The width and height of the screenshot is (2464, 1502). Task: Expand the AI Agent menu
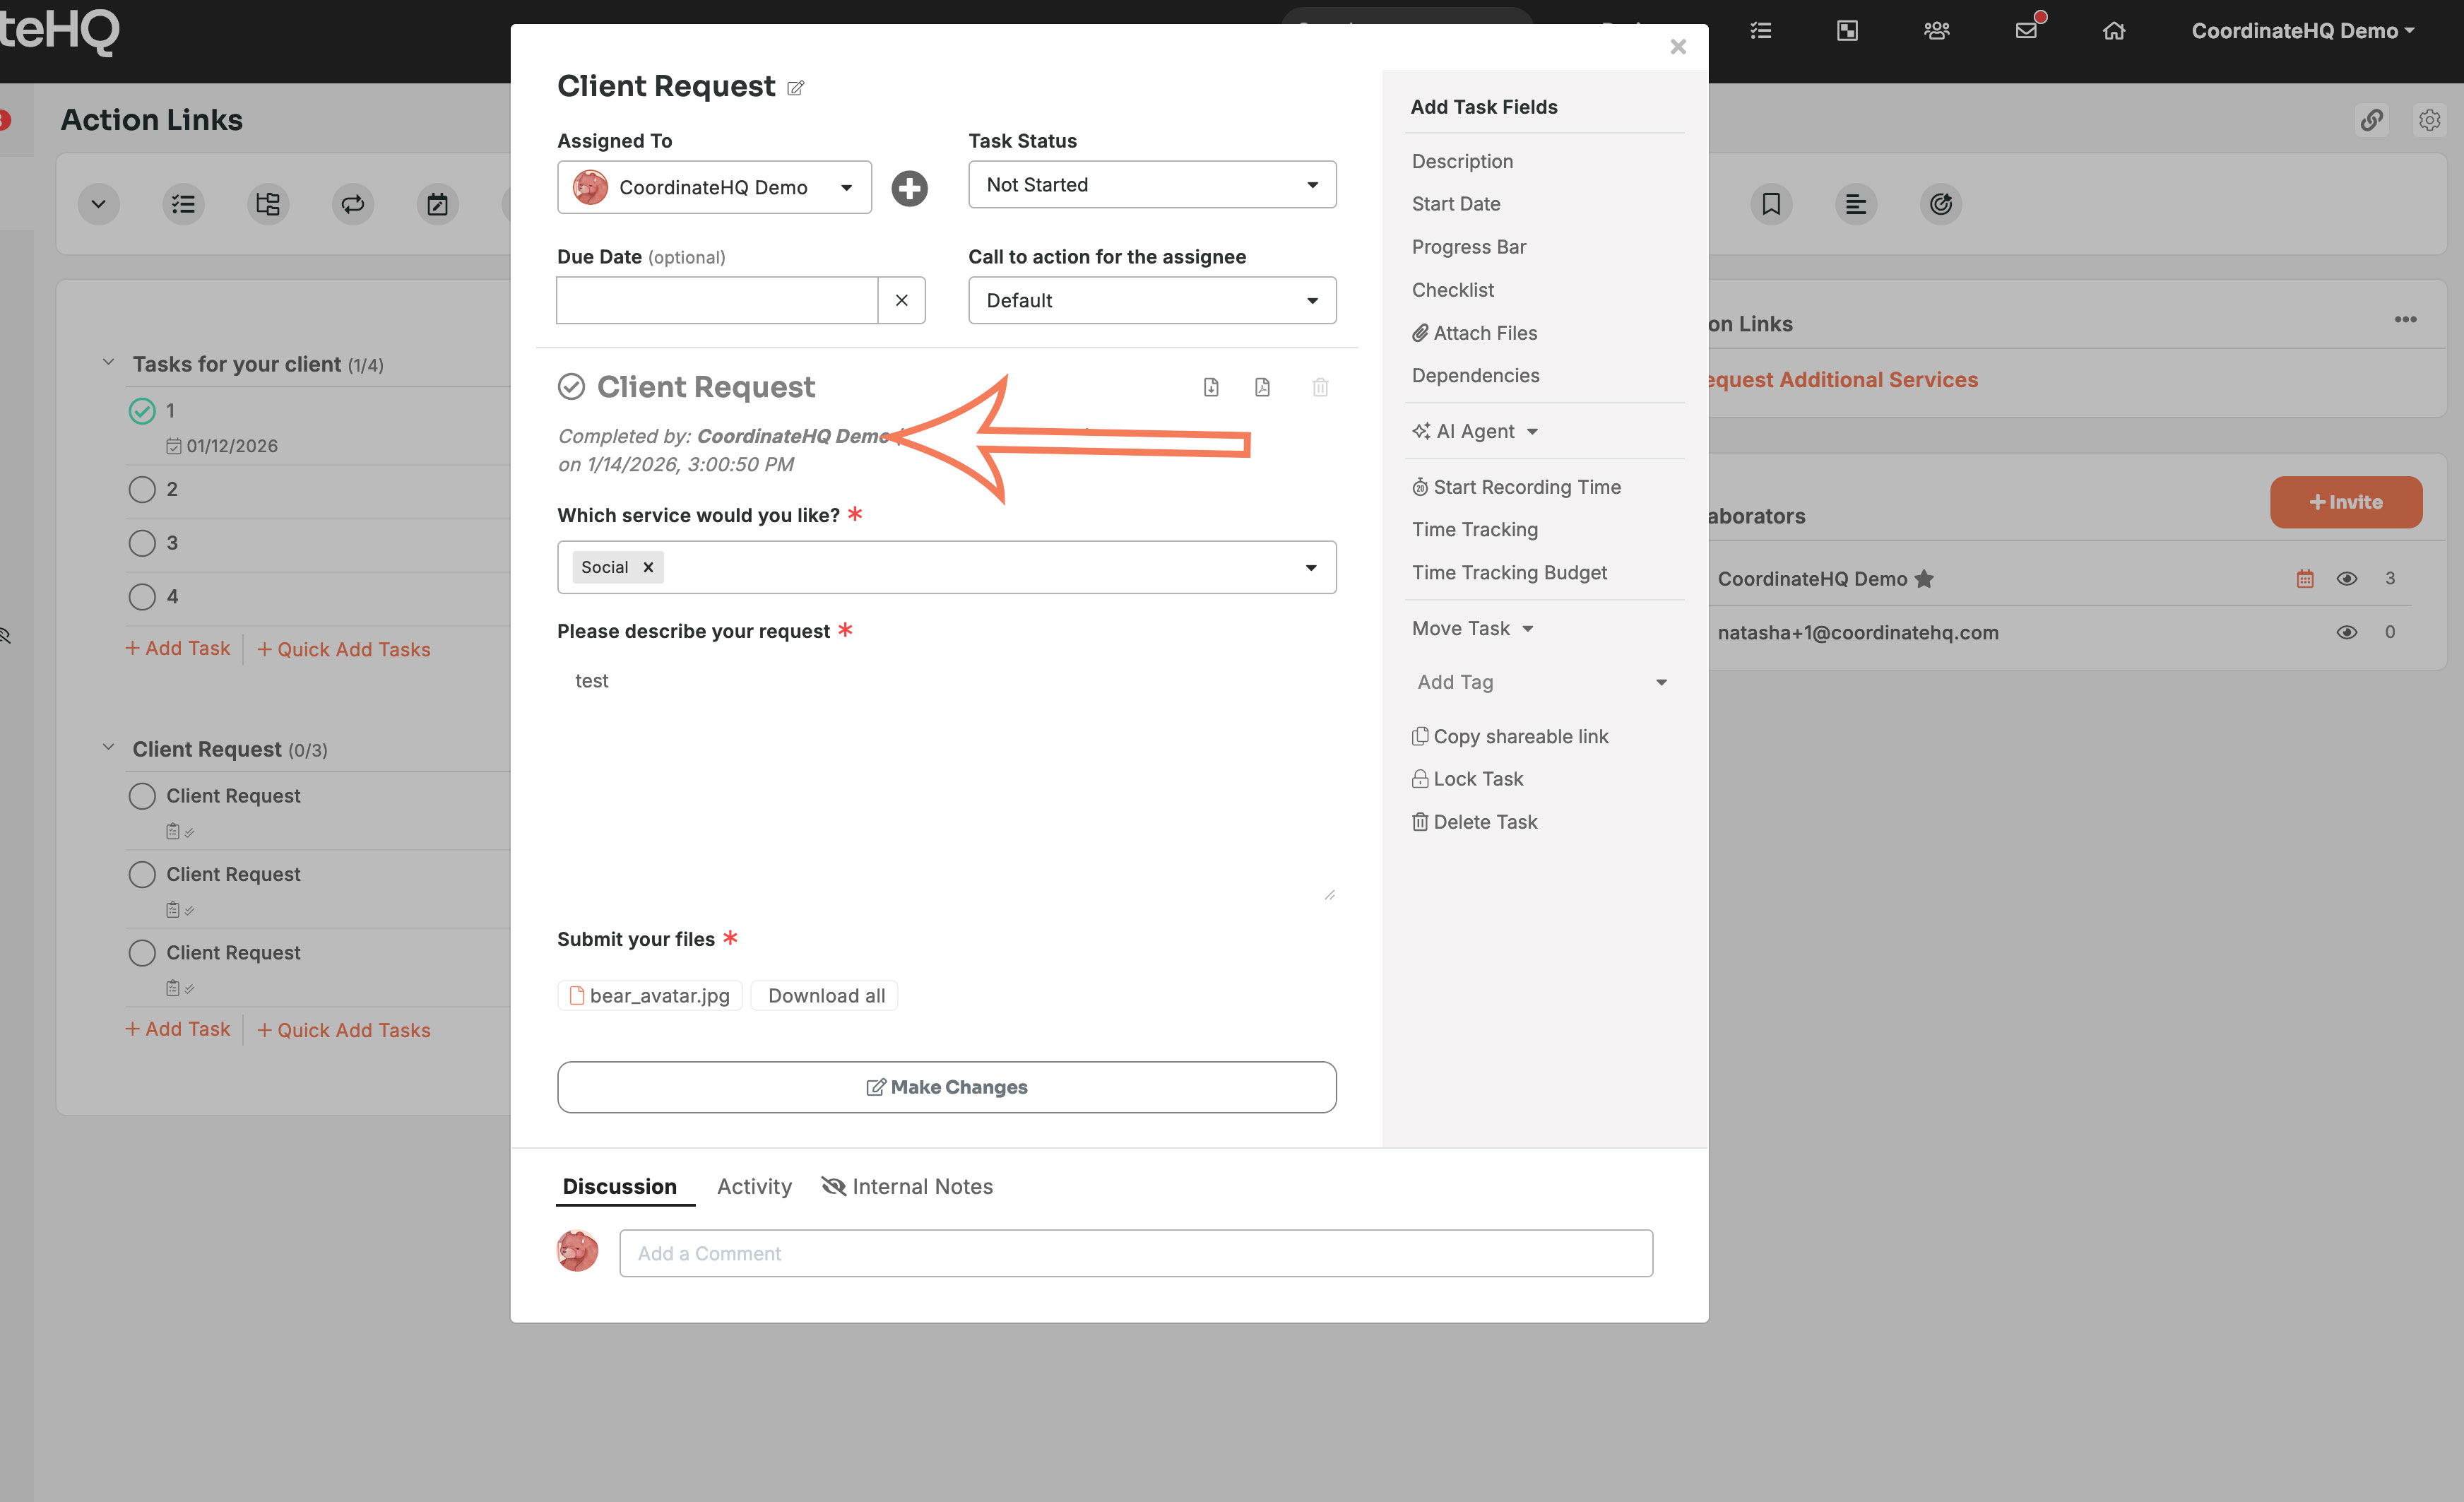pos(1476,431)
